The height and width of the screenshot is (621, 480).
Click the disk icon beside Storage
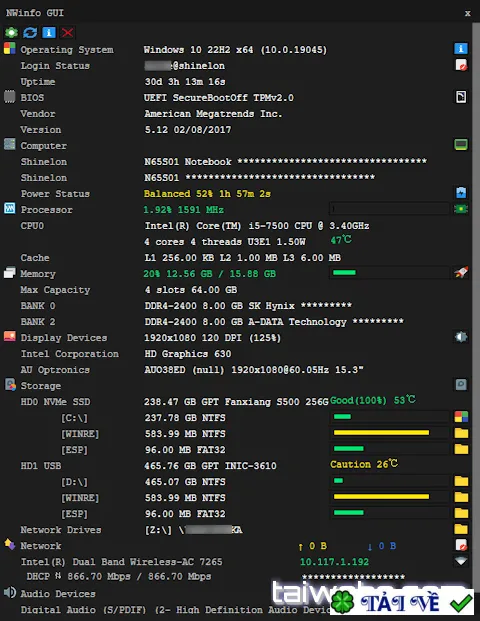(x=461, y=385)
